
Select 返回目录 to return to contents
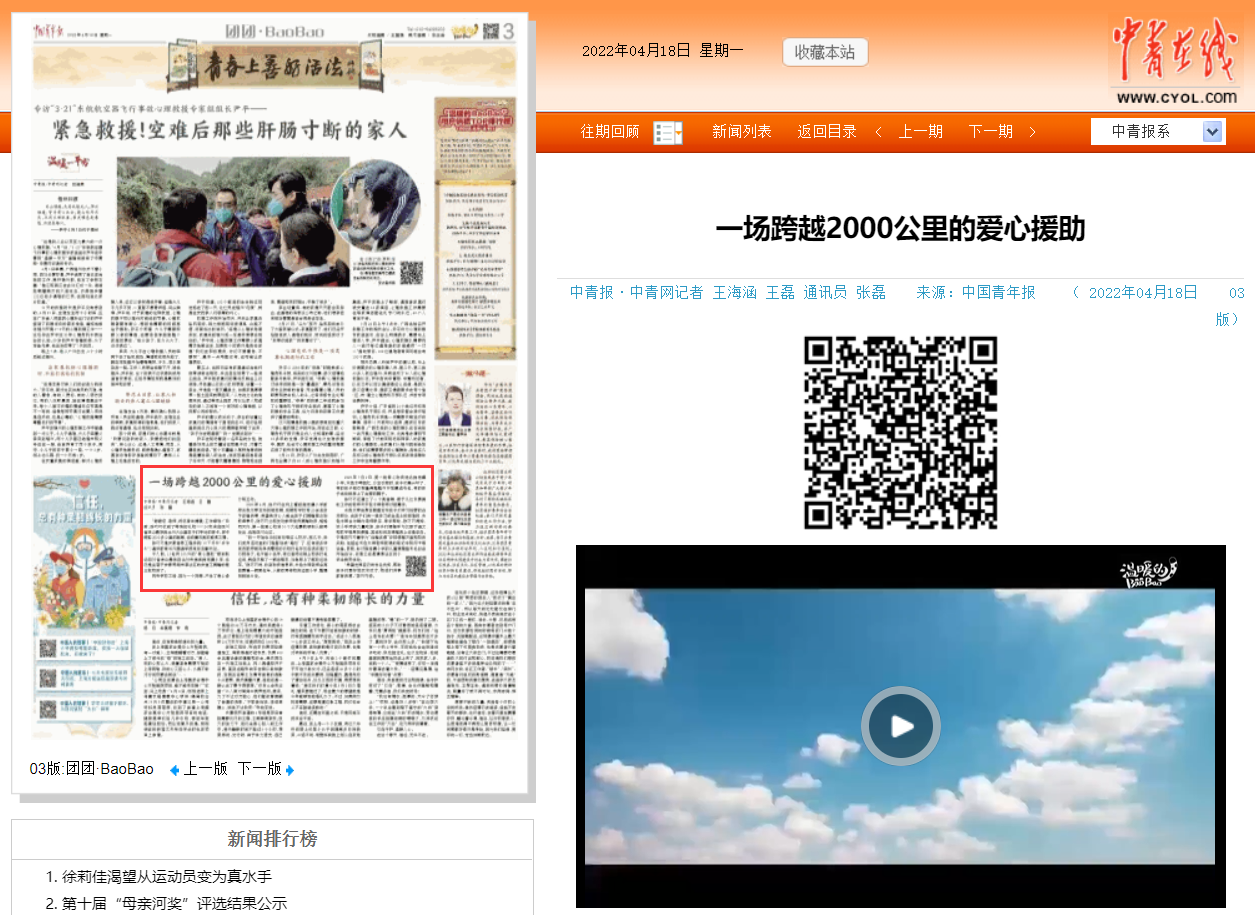(827, 131)
